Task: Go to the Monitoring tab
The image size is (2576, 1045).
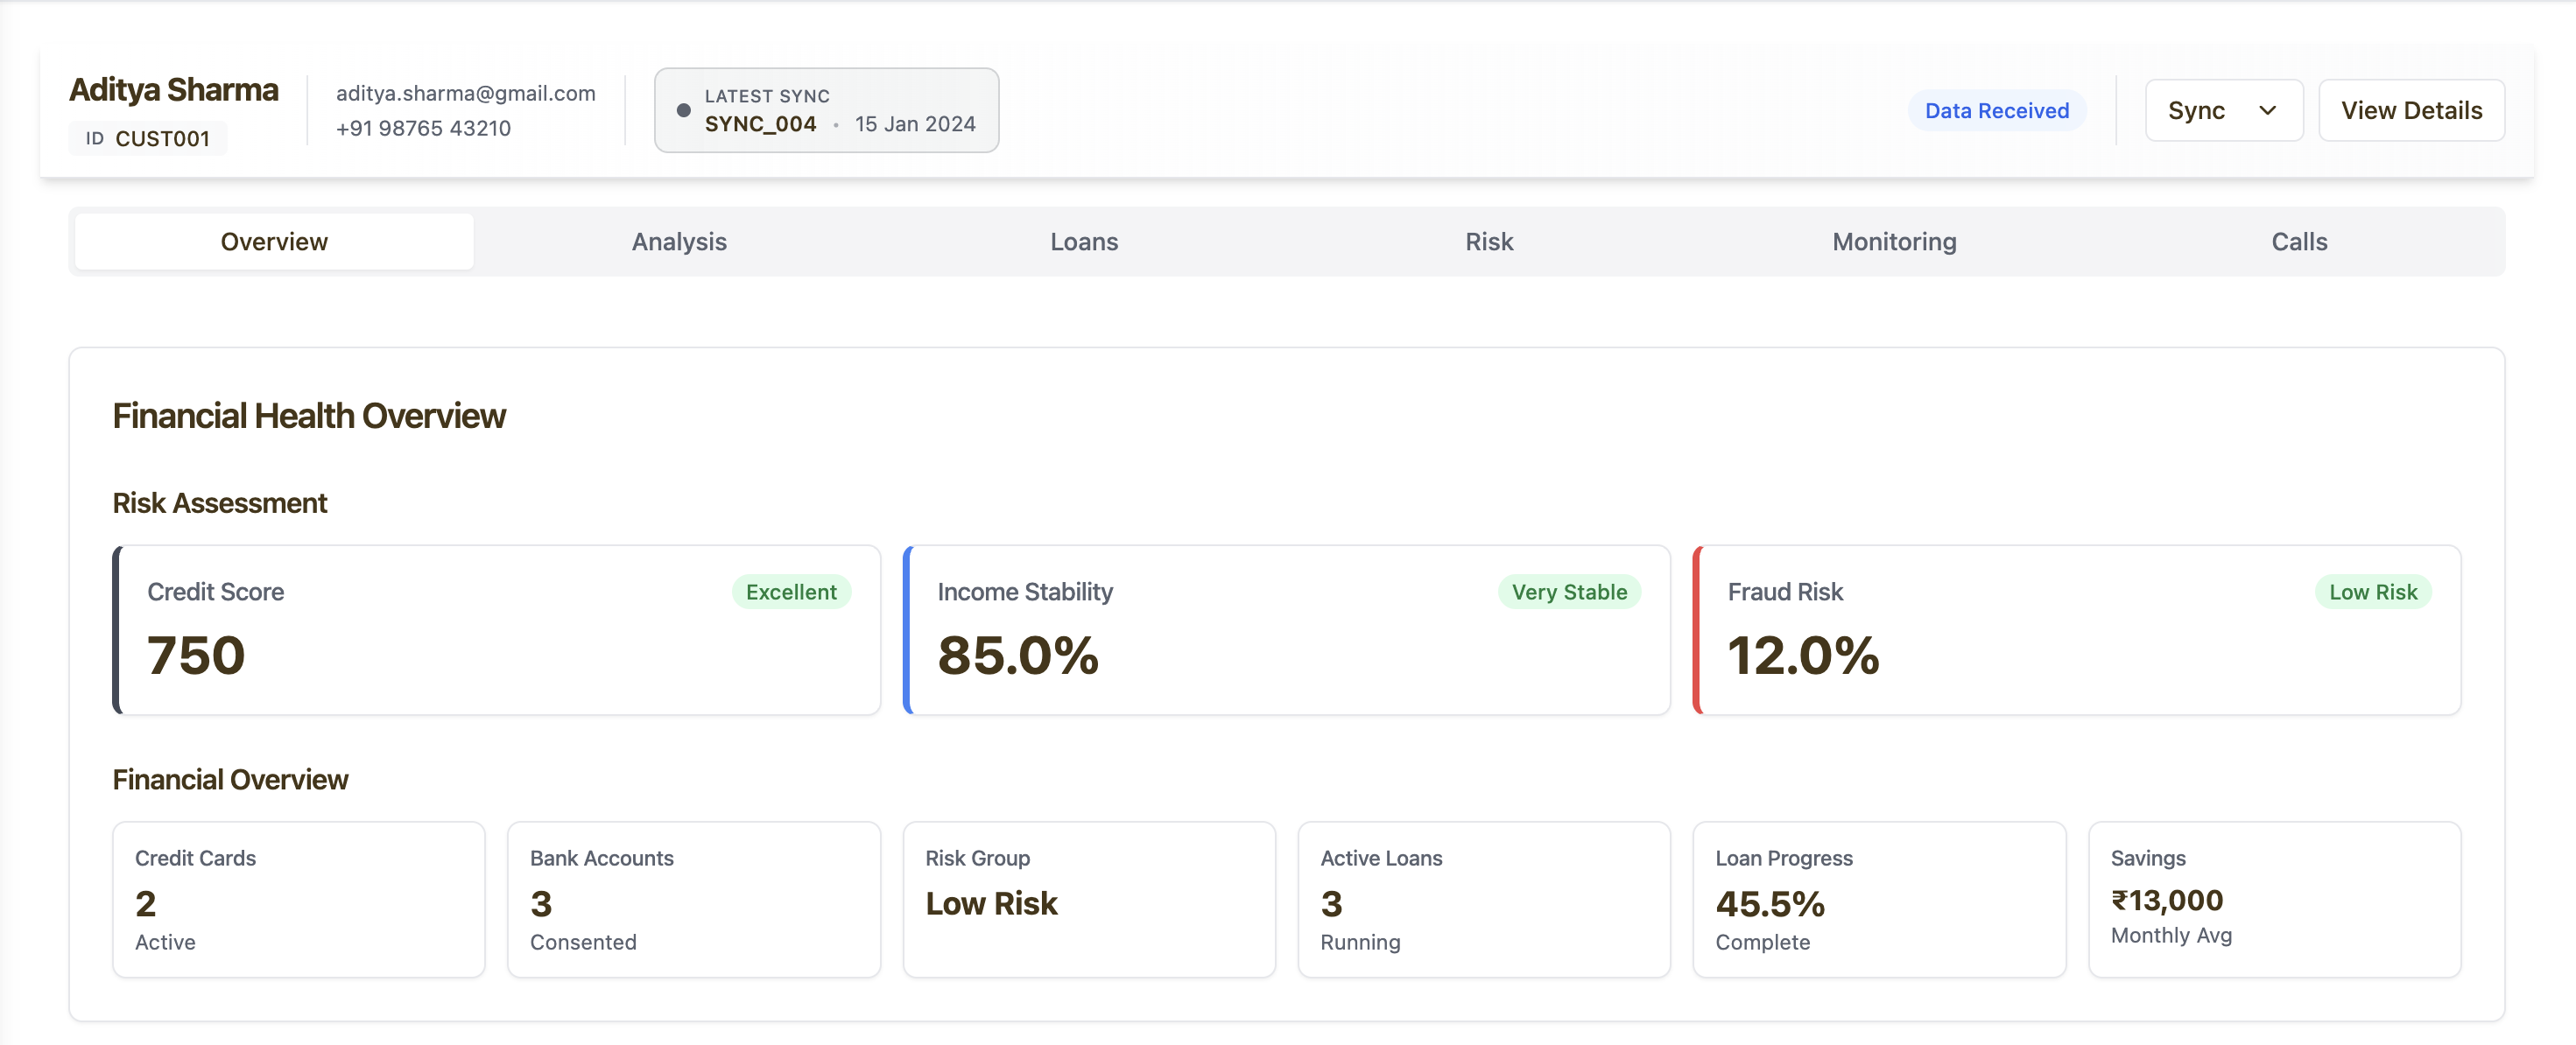Action: point(1894,242)
